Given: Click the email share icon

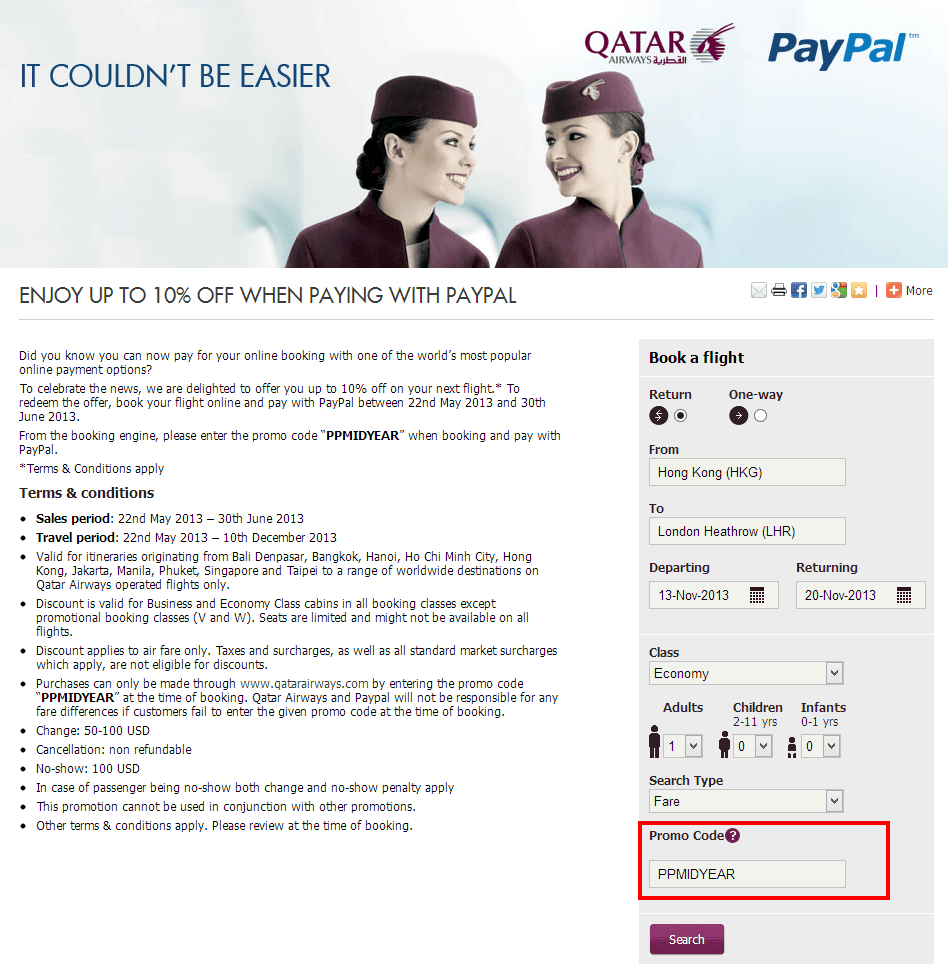Looking at the screenshot, I should point(759,290).
